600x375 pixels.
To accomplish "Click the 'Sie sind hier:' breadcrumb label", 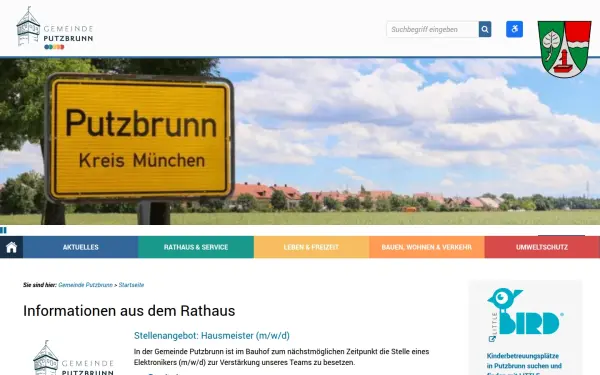I will (40, 285).
